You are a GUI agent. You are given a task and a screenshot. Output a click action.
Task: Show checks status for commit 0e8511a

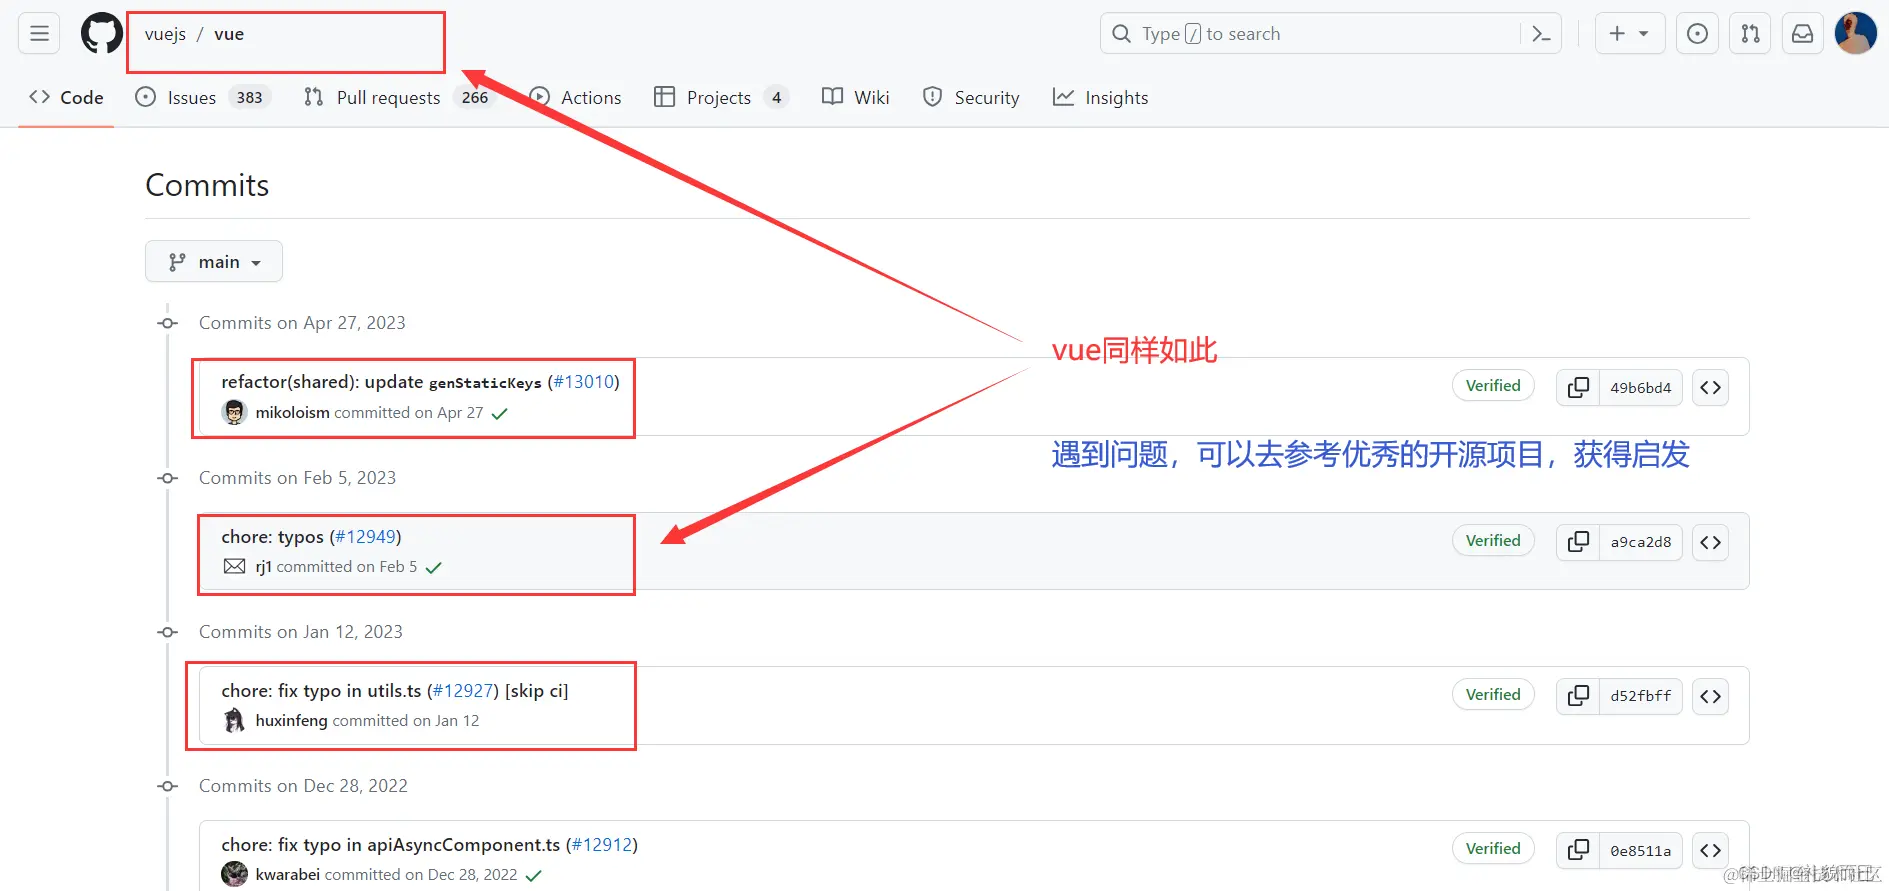[x=534, y=875]
